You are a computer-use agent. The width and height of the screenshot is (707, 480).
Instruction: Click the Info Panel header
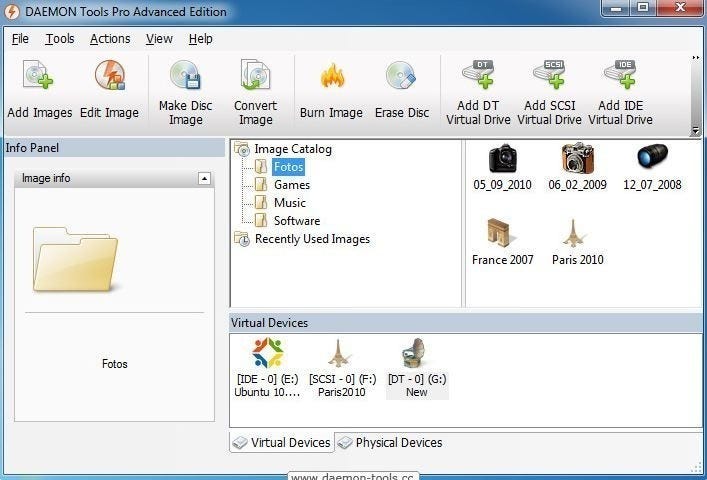click(114, 148)
